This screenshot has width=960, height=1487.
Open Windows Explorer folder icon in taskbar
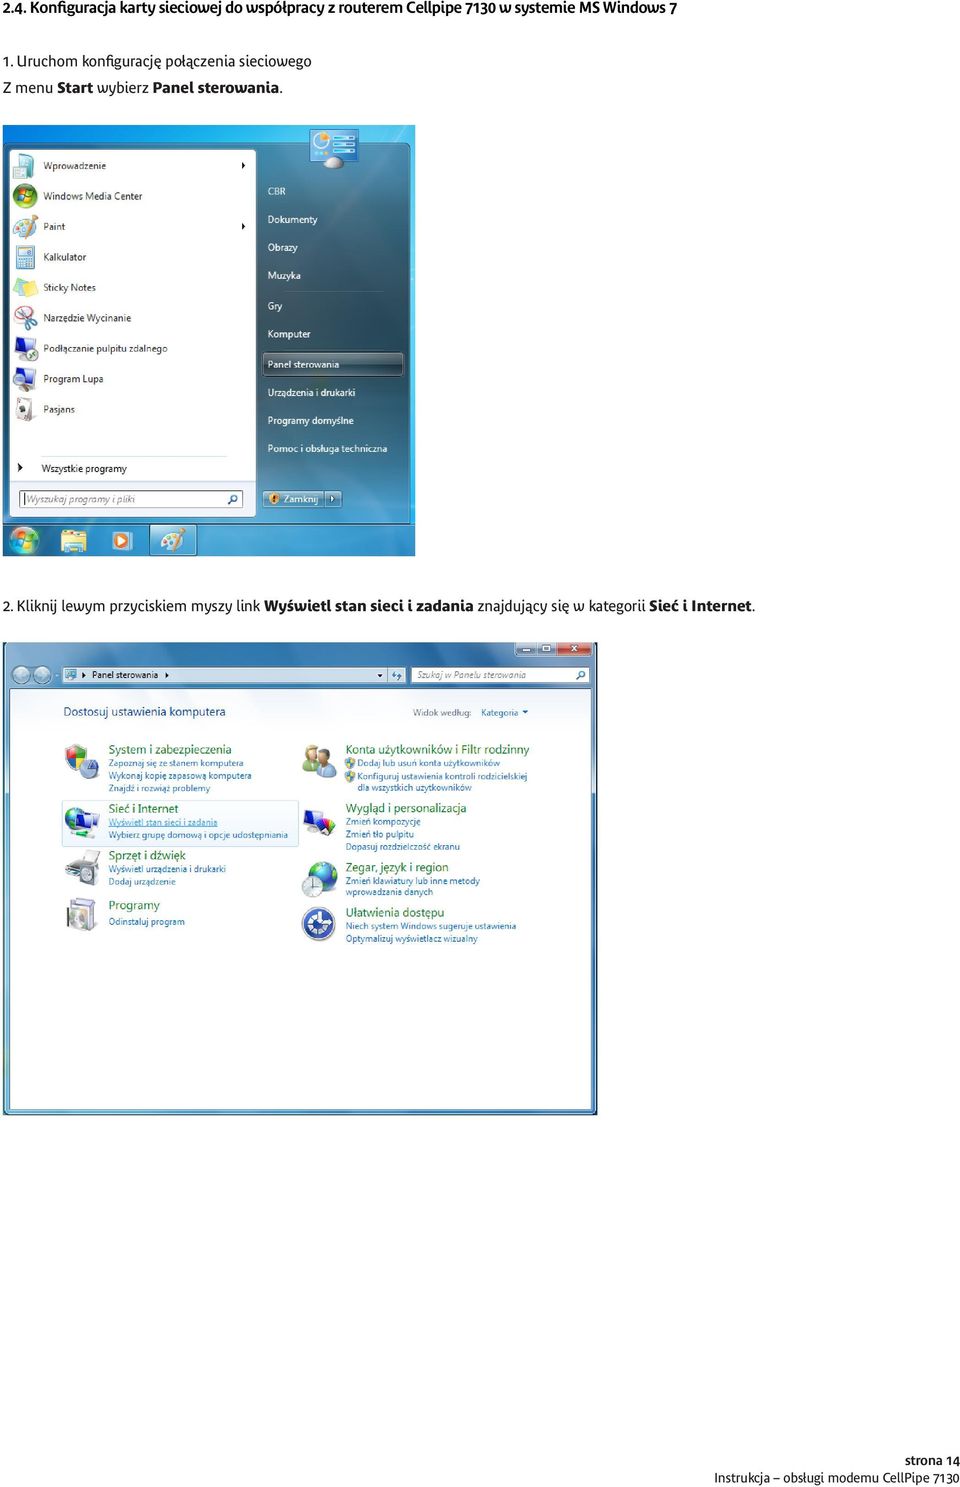pos(73,540)
